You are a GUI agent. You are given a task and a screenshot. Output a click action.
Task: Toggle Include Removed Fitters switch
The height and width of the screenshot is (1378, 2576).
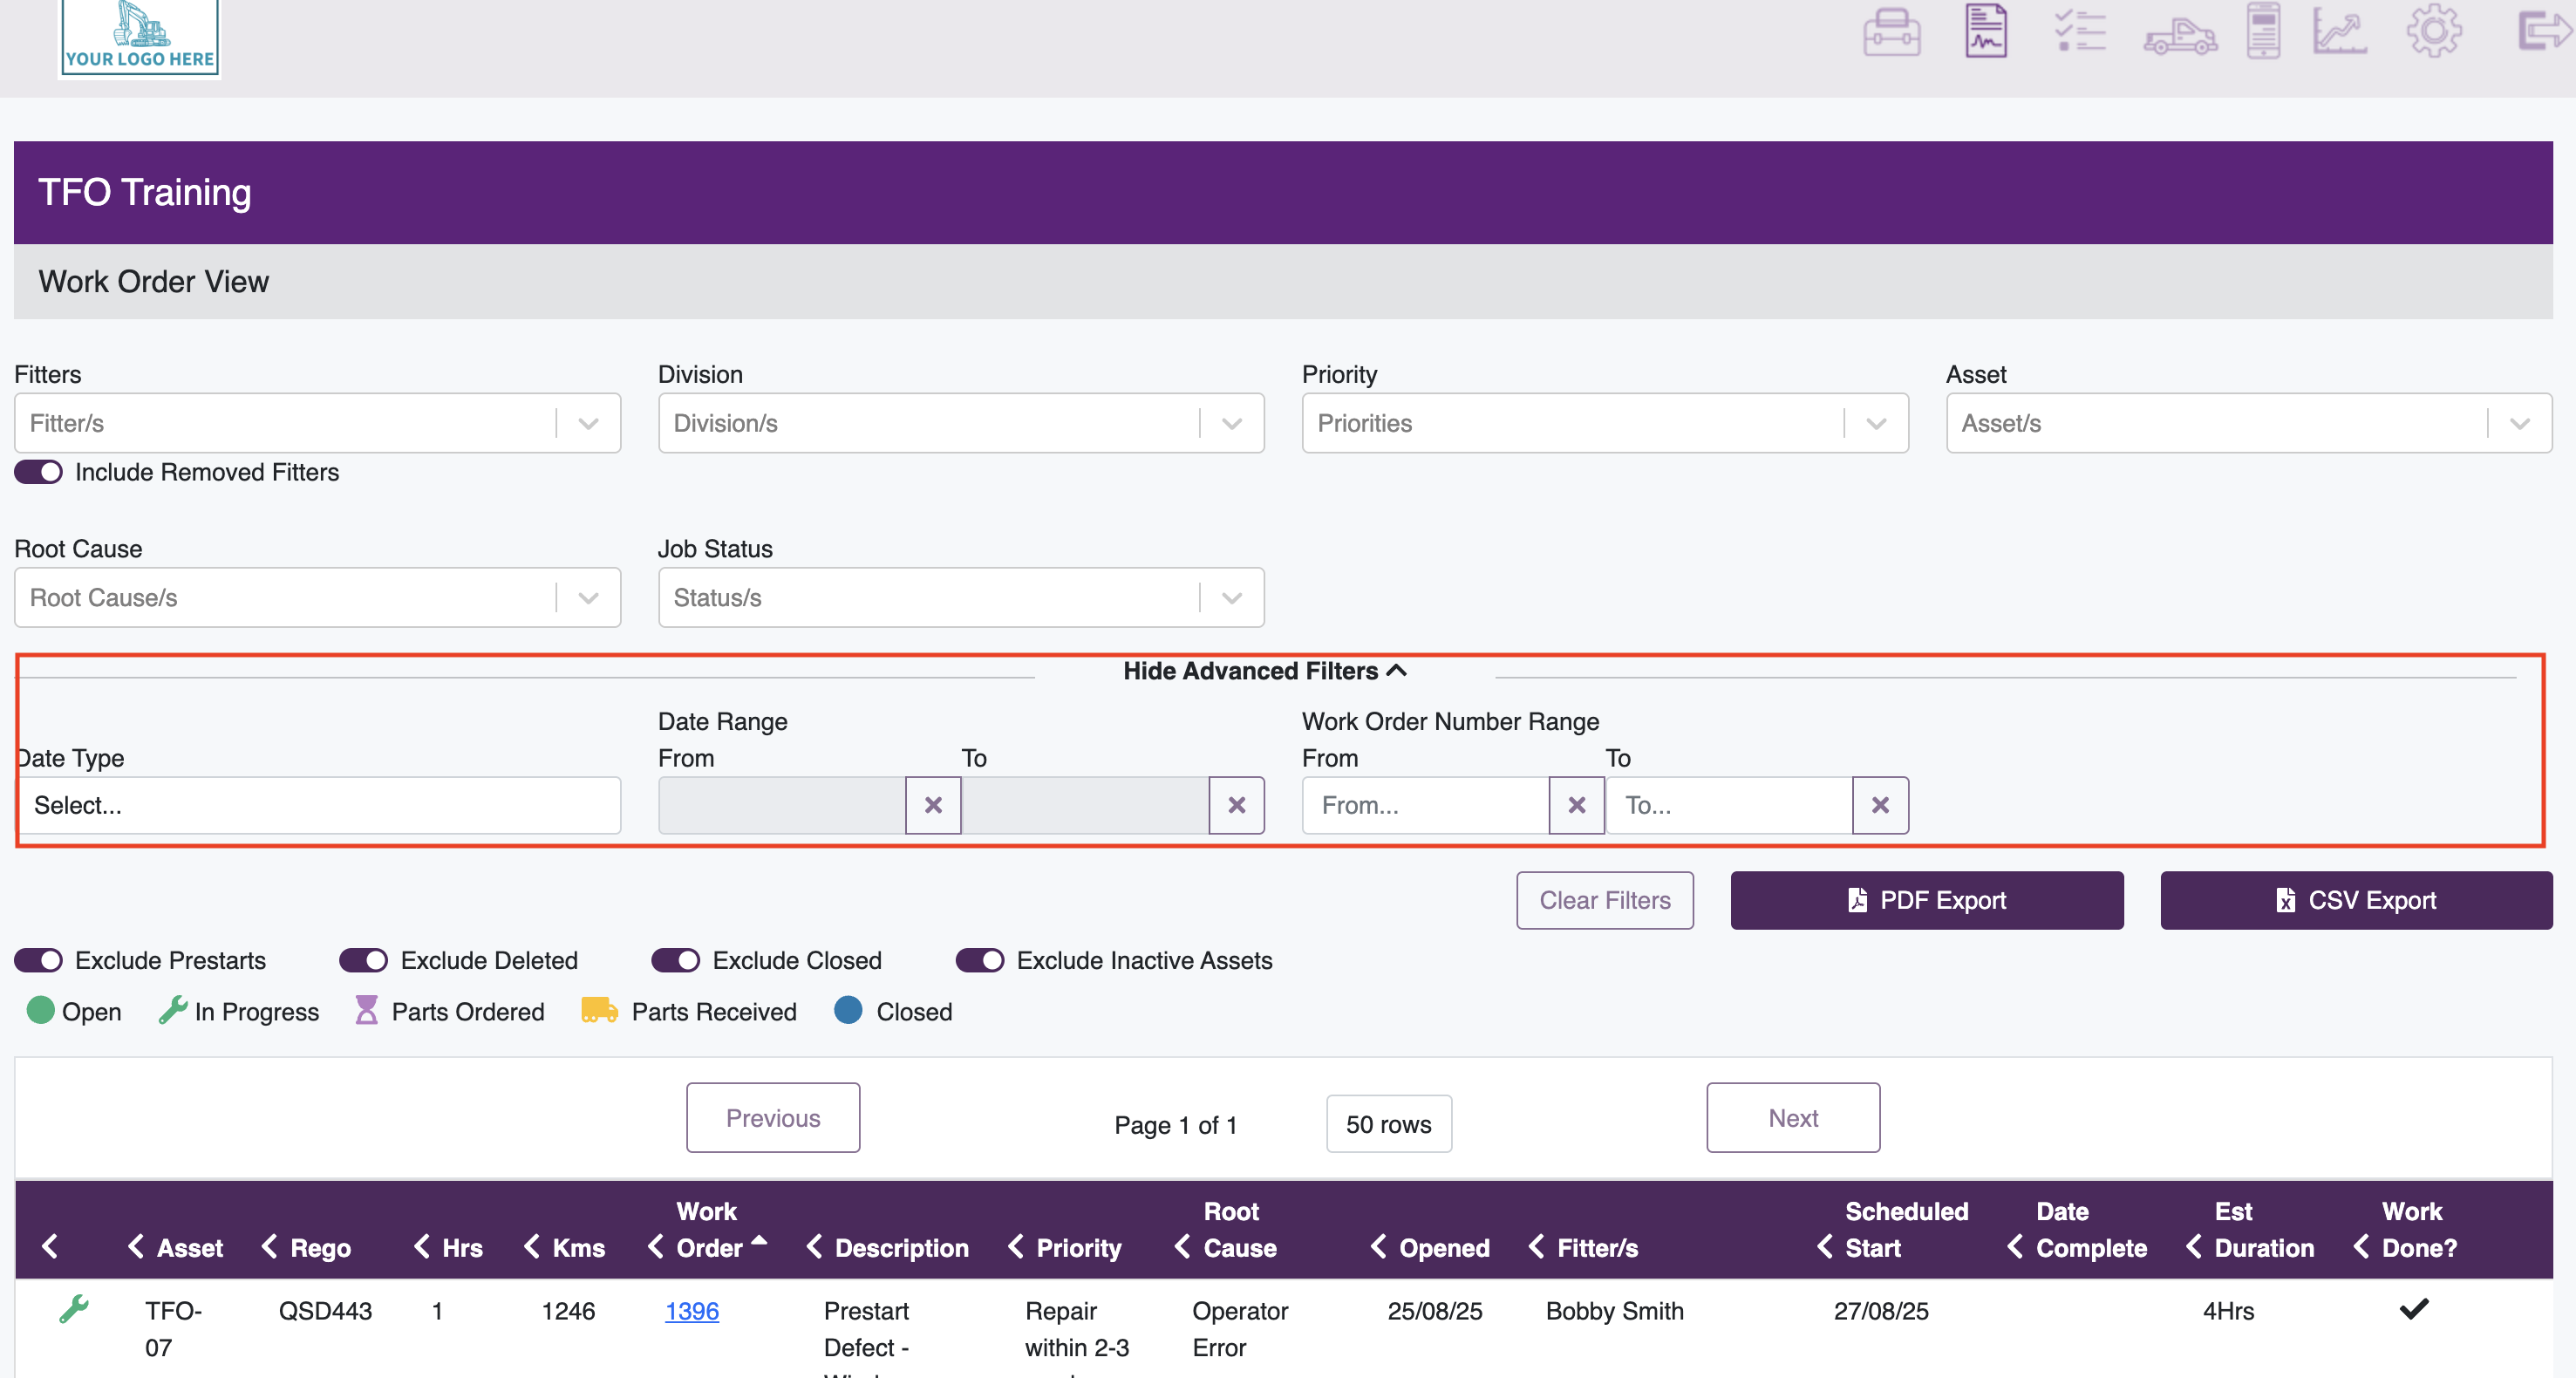(39, 472)
